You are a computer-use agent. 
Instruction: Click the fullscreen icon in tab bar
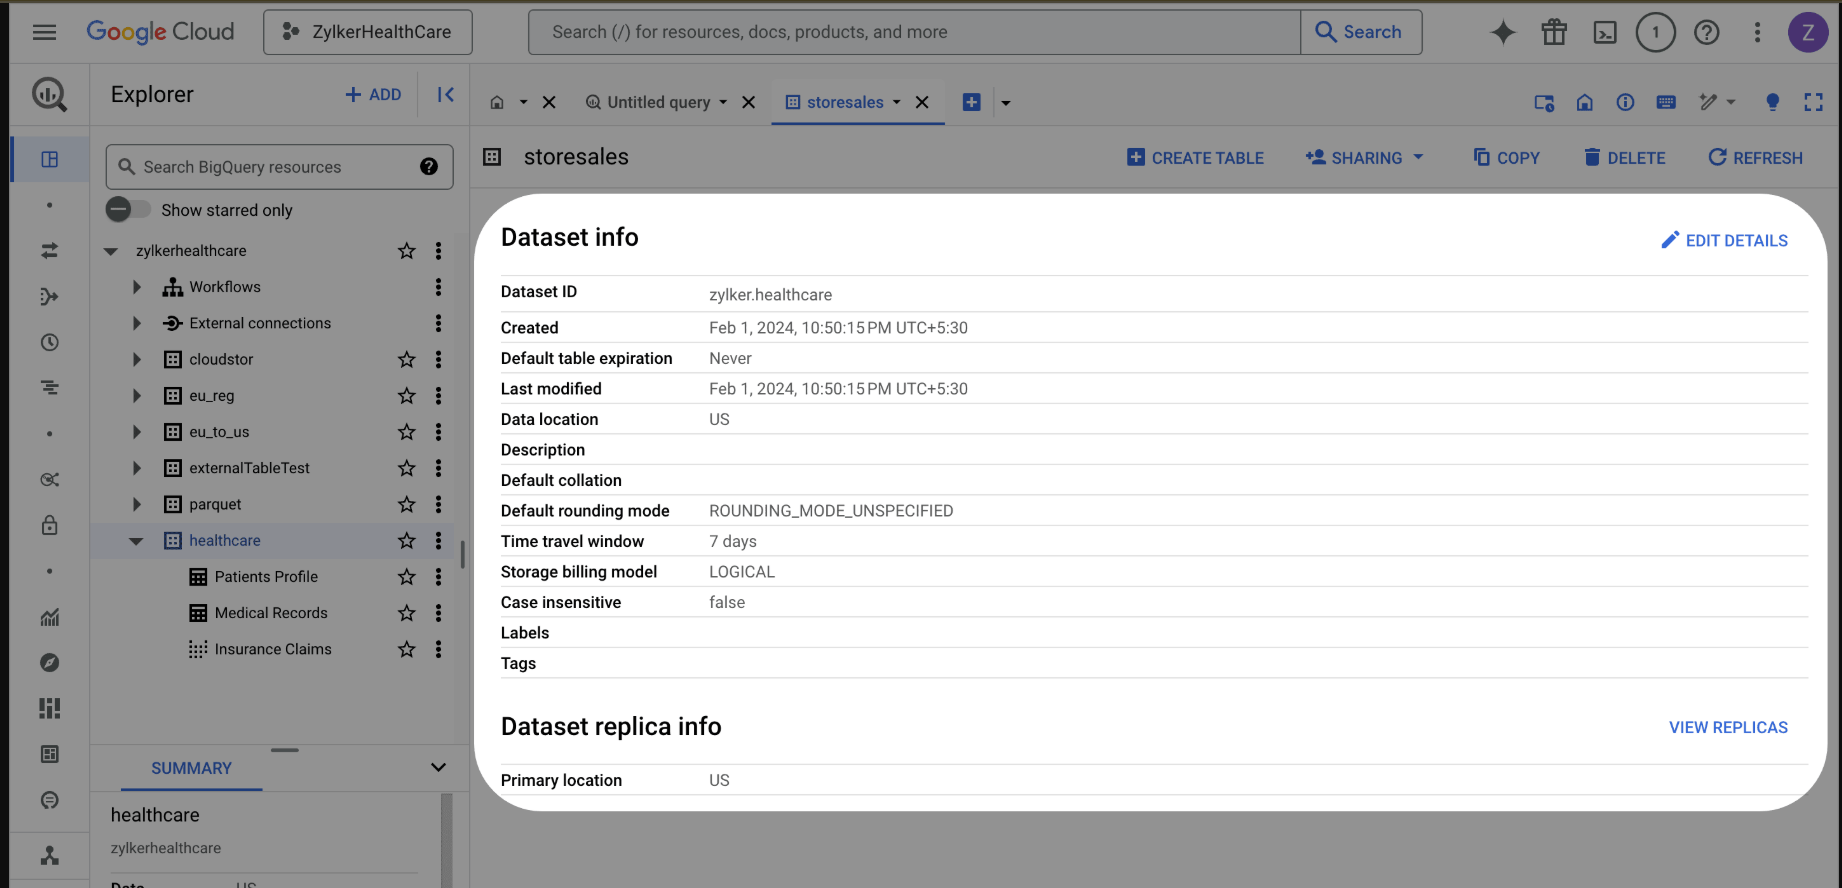1813,102
